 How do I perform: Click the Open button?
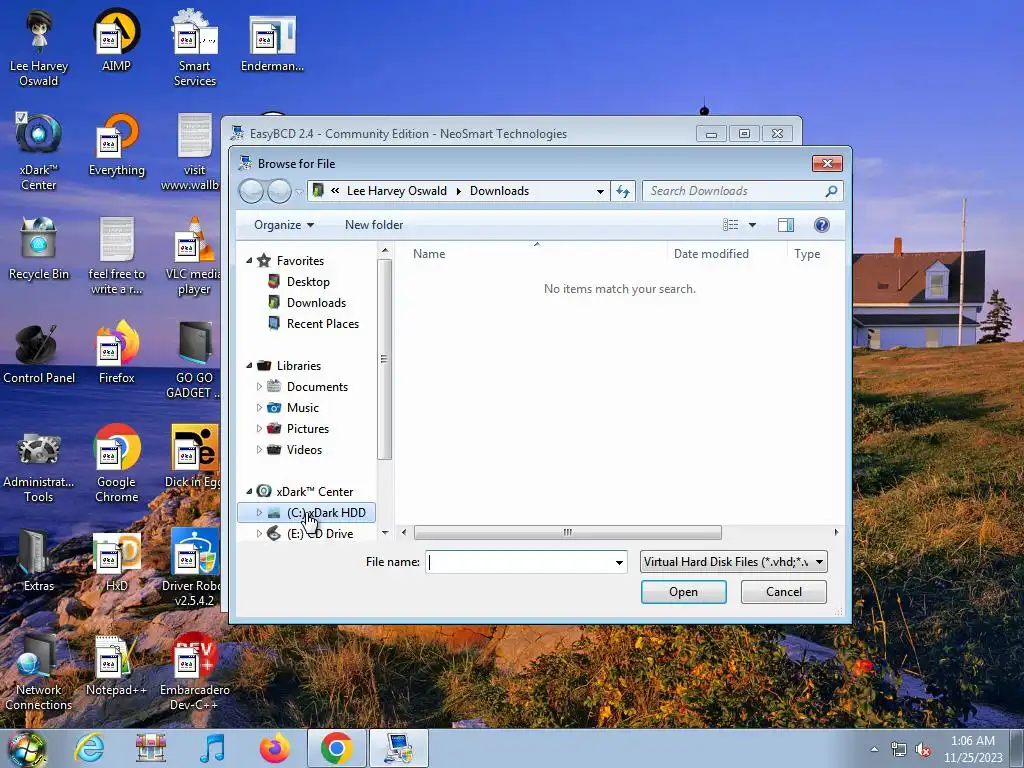683,592
